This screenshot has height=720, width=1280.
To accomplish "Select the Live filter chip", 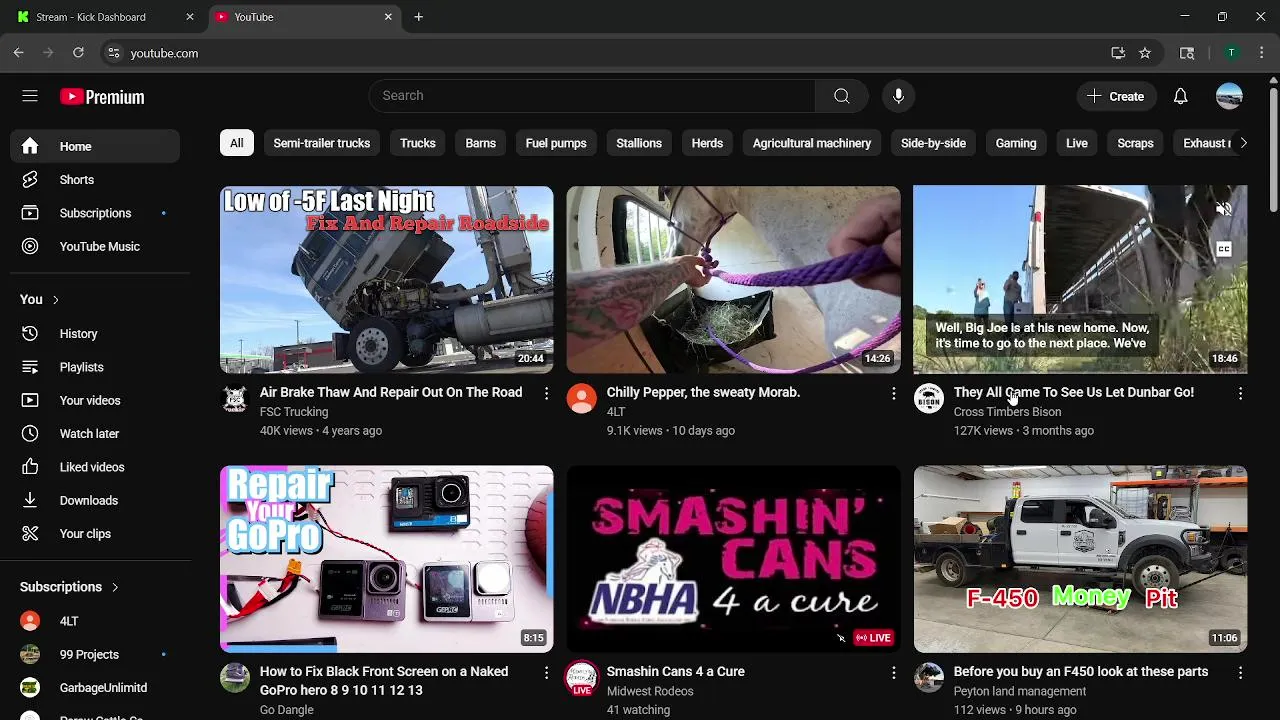I will pyautogui.click(x=1077, y=143).
